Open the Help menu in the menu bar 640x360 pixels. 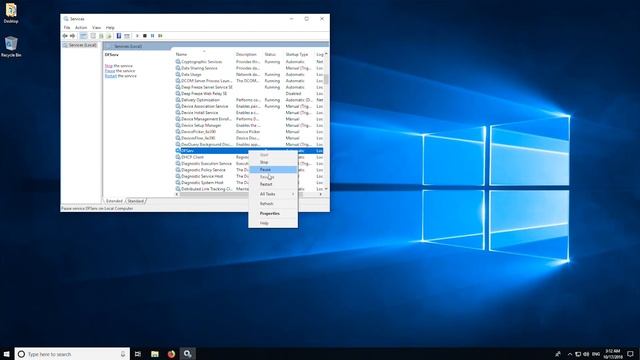110,27
